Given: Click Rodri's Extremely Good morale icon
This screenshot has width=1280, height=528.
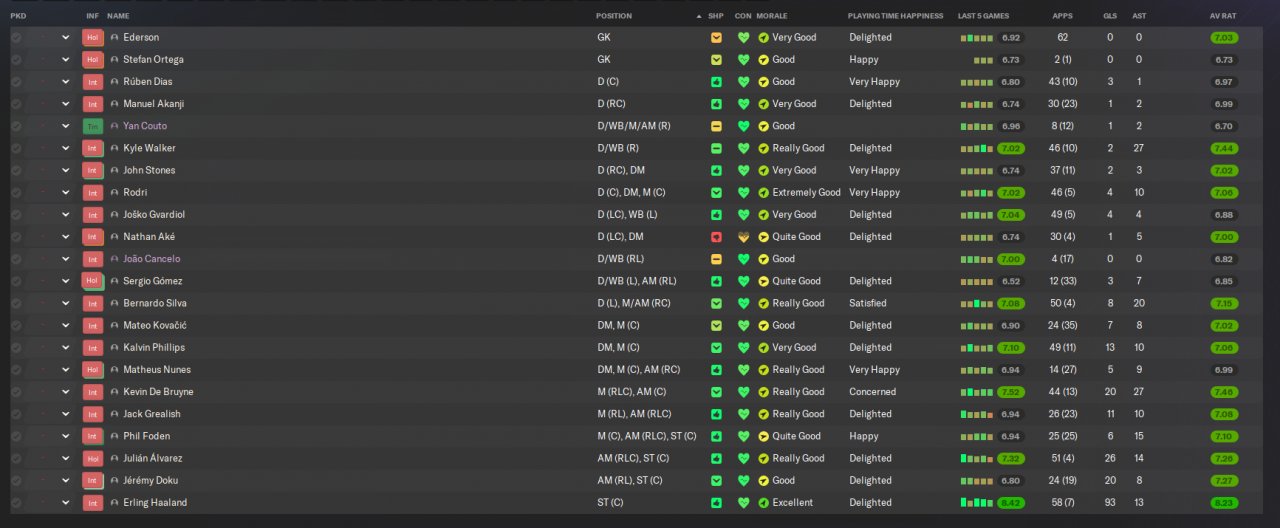Looking at the screenshot, I should coord(764,193).
